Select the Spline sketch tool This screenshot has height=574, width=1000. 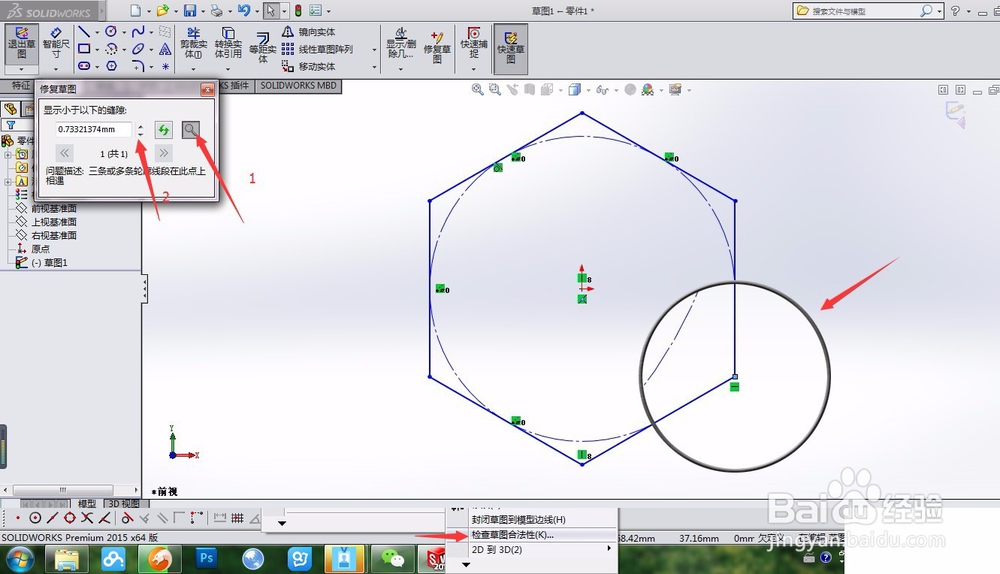coord(138,31)
